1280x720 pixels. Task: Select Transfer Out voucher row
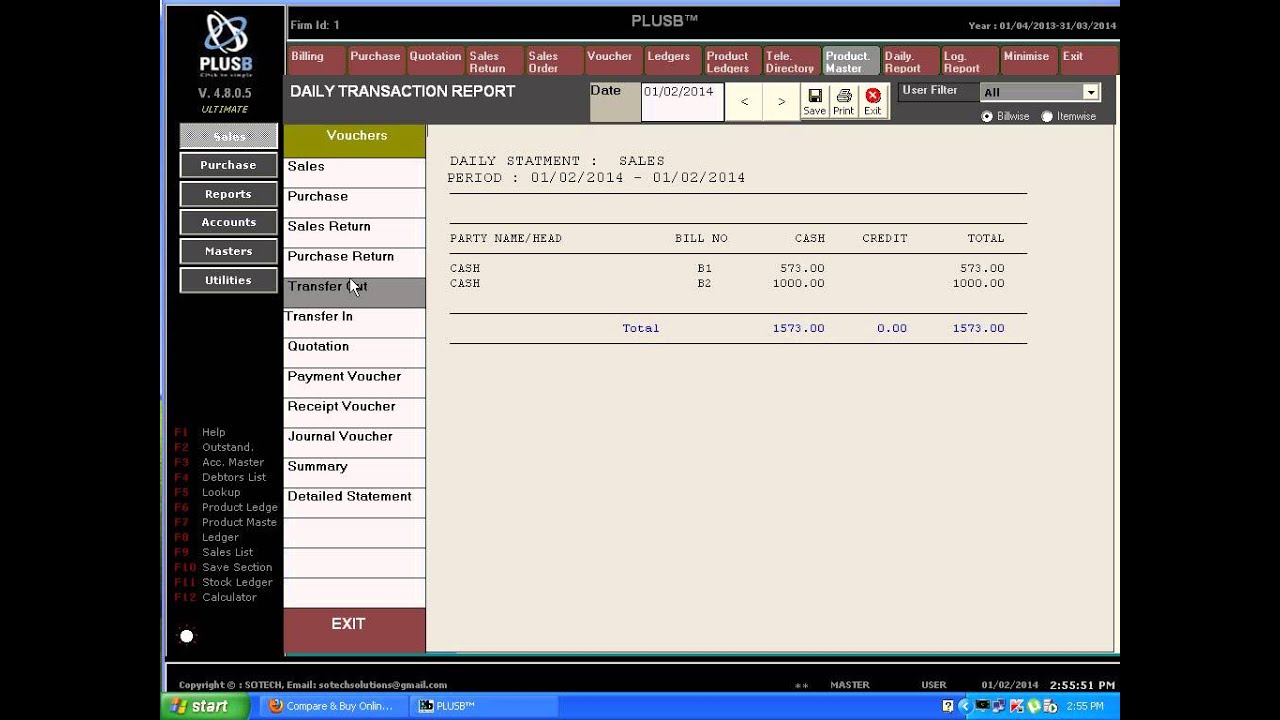tap(354, 292)
